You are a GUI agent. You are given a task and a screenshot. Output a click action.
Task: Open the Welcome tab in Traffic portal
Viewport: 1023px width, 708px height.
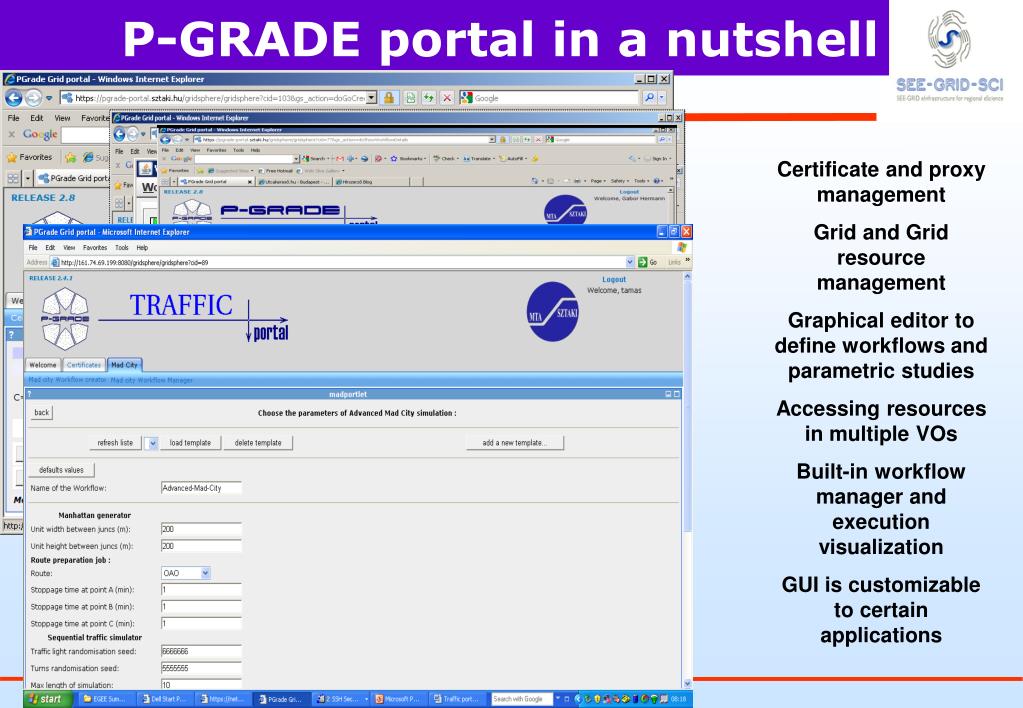coord(43,365)
